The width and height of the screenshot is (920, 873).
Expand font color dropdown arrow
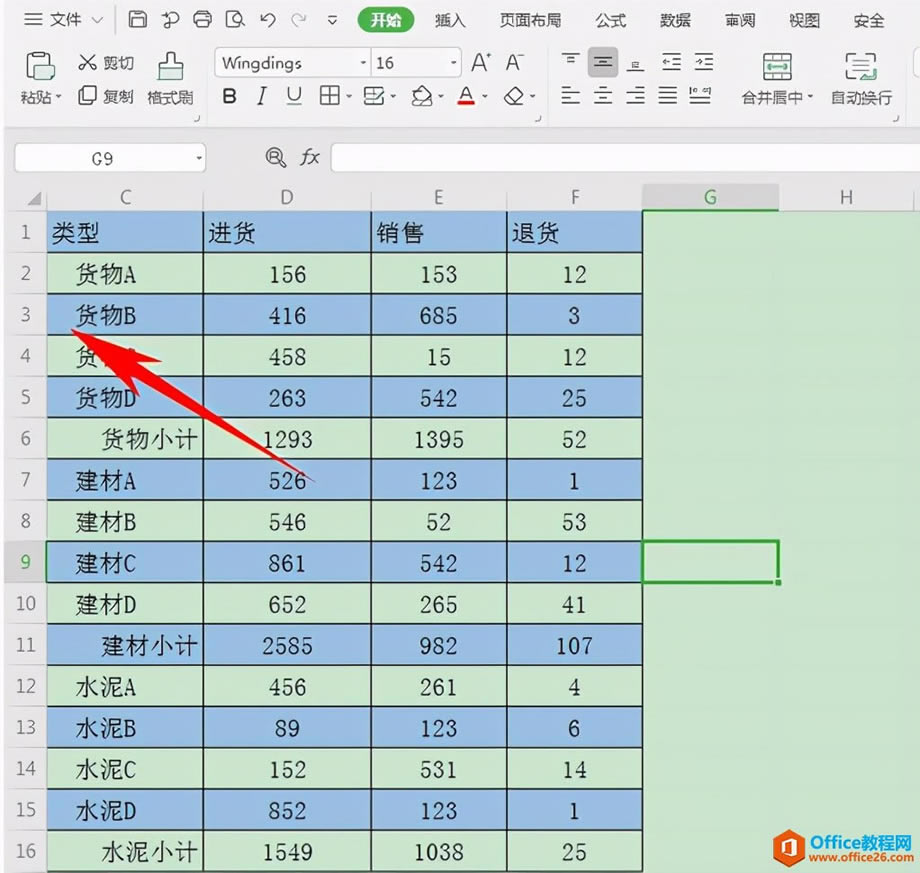tap(485, 96)
